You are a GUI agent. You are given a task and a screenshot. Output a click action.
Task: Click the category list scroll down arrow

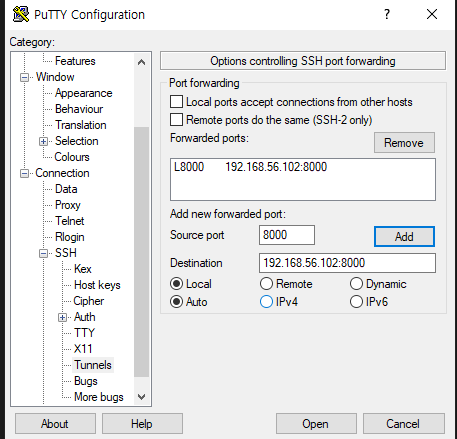point(141,397)
